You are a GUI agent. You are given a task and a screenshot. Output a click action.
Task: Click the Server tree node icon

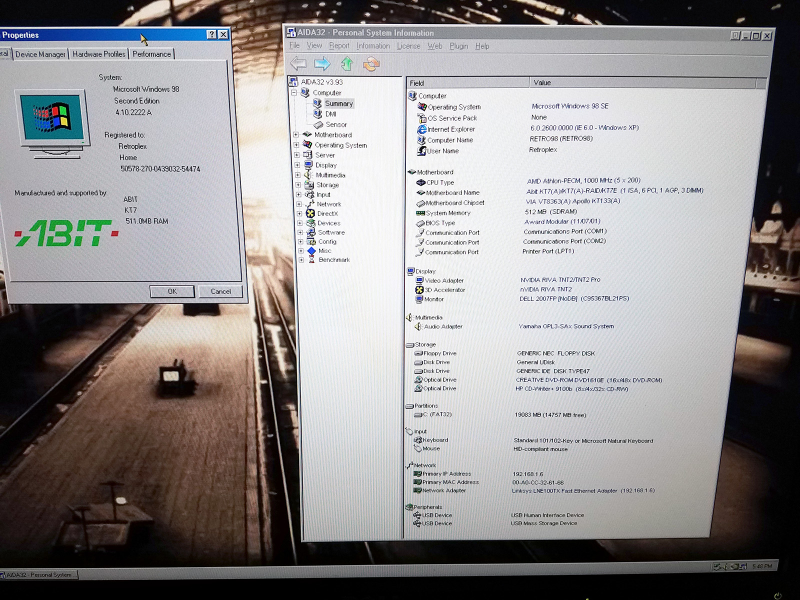[308, 155]
